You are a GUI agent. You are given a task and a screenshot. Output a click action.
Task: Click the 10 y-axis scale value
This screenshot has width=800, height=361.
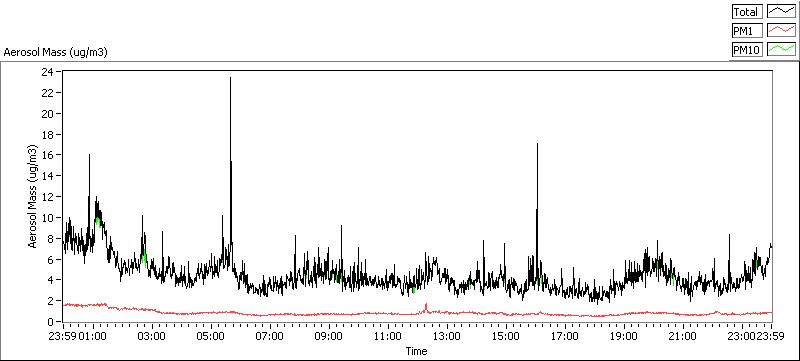[48, 218]
